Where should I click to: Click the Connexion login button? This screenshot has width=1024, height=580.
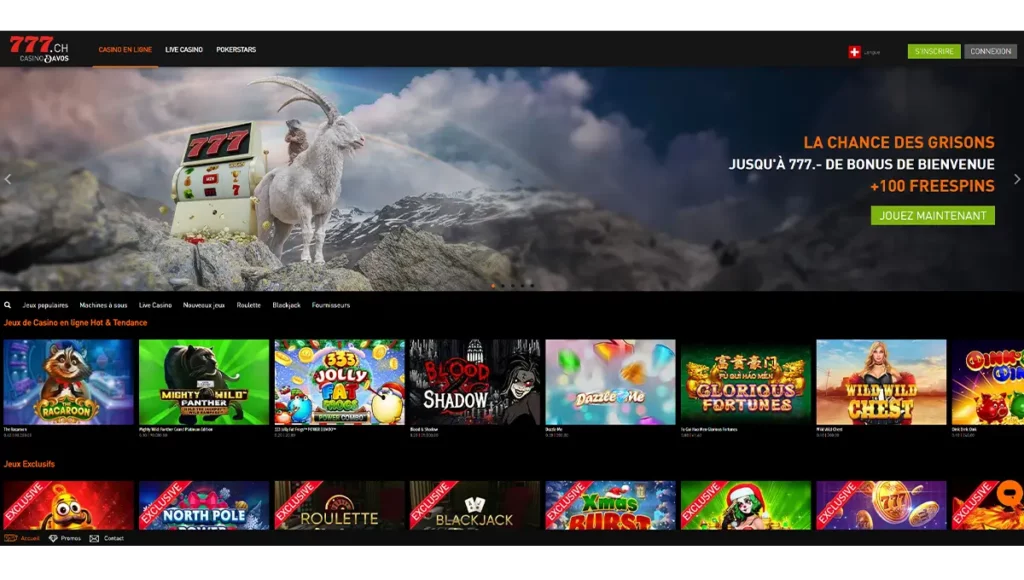990,51
